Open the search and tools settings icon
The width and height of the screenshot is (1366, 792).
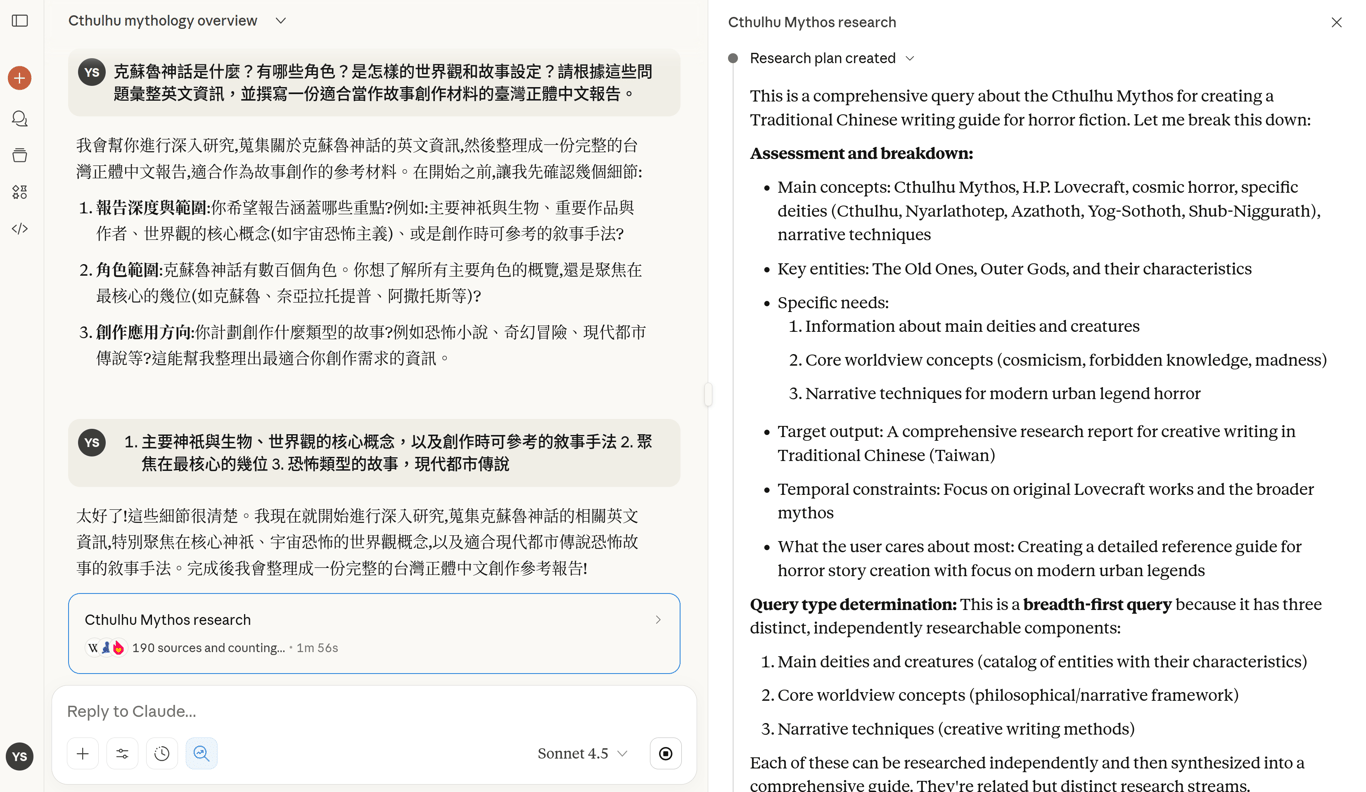(122, 754)
